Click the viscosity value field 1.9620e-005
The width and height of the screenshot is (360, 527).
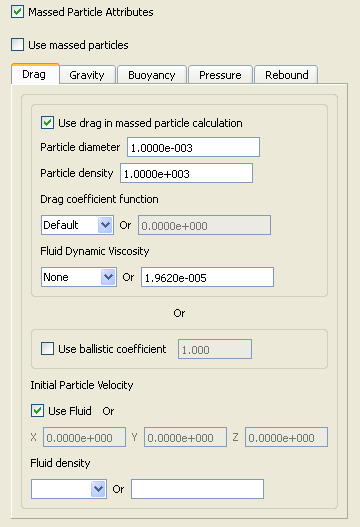207,277
